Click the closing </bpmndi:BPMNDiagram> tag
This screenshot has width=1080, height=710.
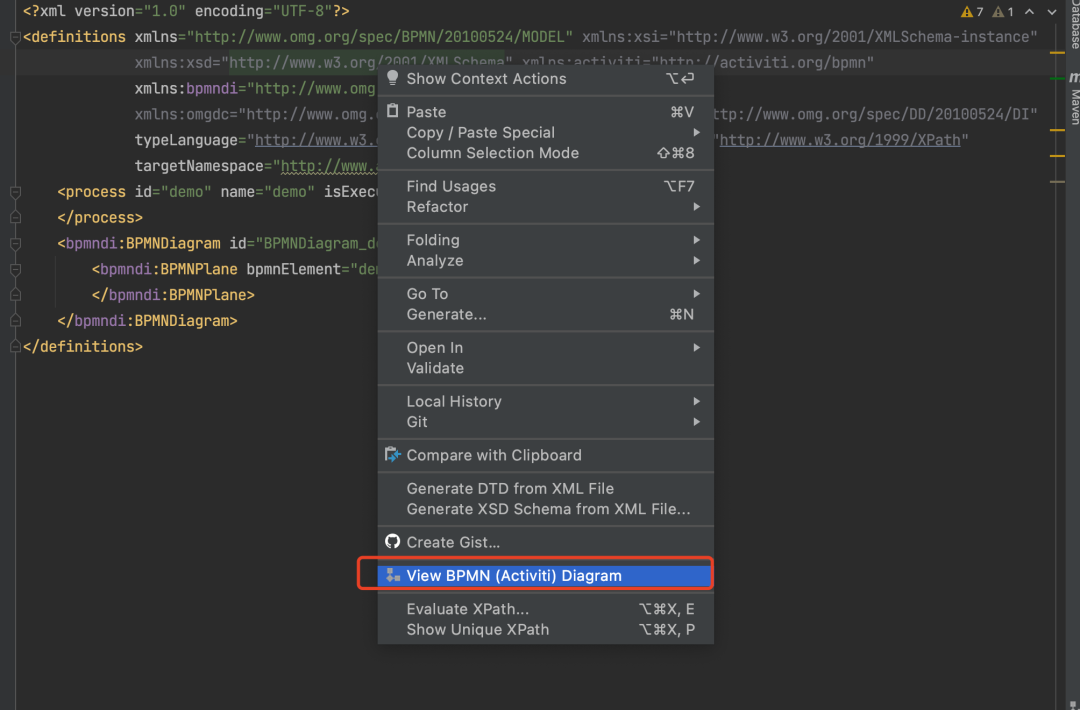[147, 321]
